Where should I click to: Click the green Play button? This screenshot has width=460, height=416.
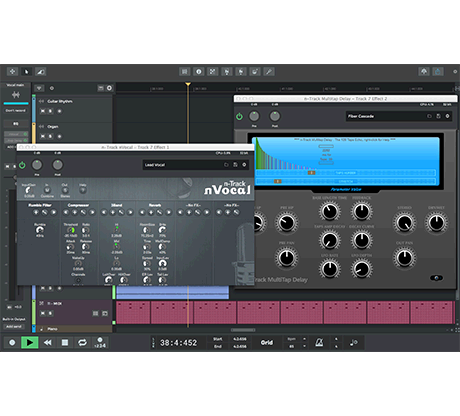tap(30, 342)
